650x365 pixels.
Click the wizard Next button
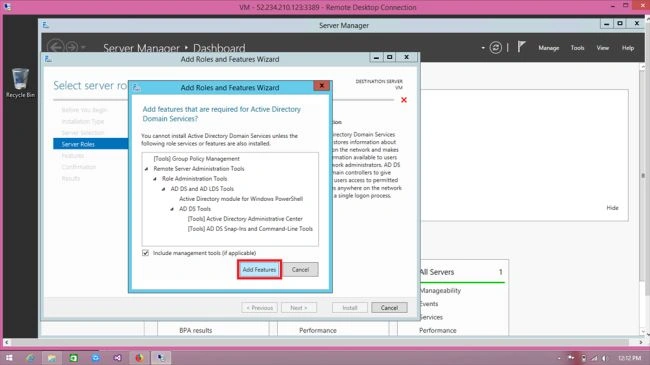(x=298, y=308)
